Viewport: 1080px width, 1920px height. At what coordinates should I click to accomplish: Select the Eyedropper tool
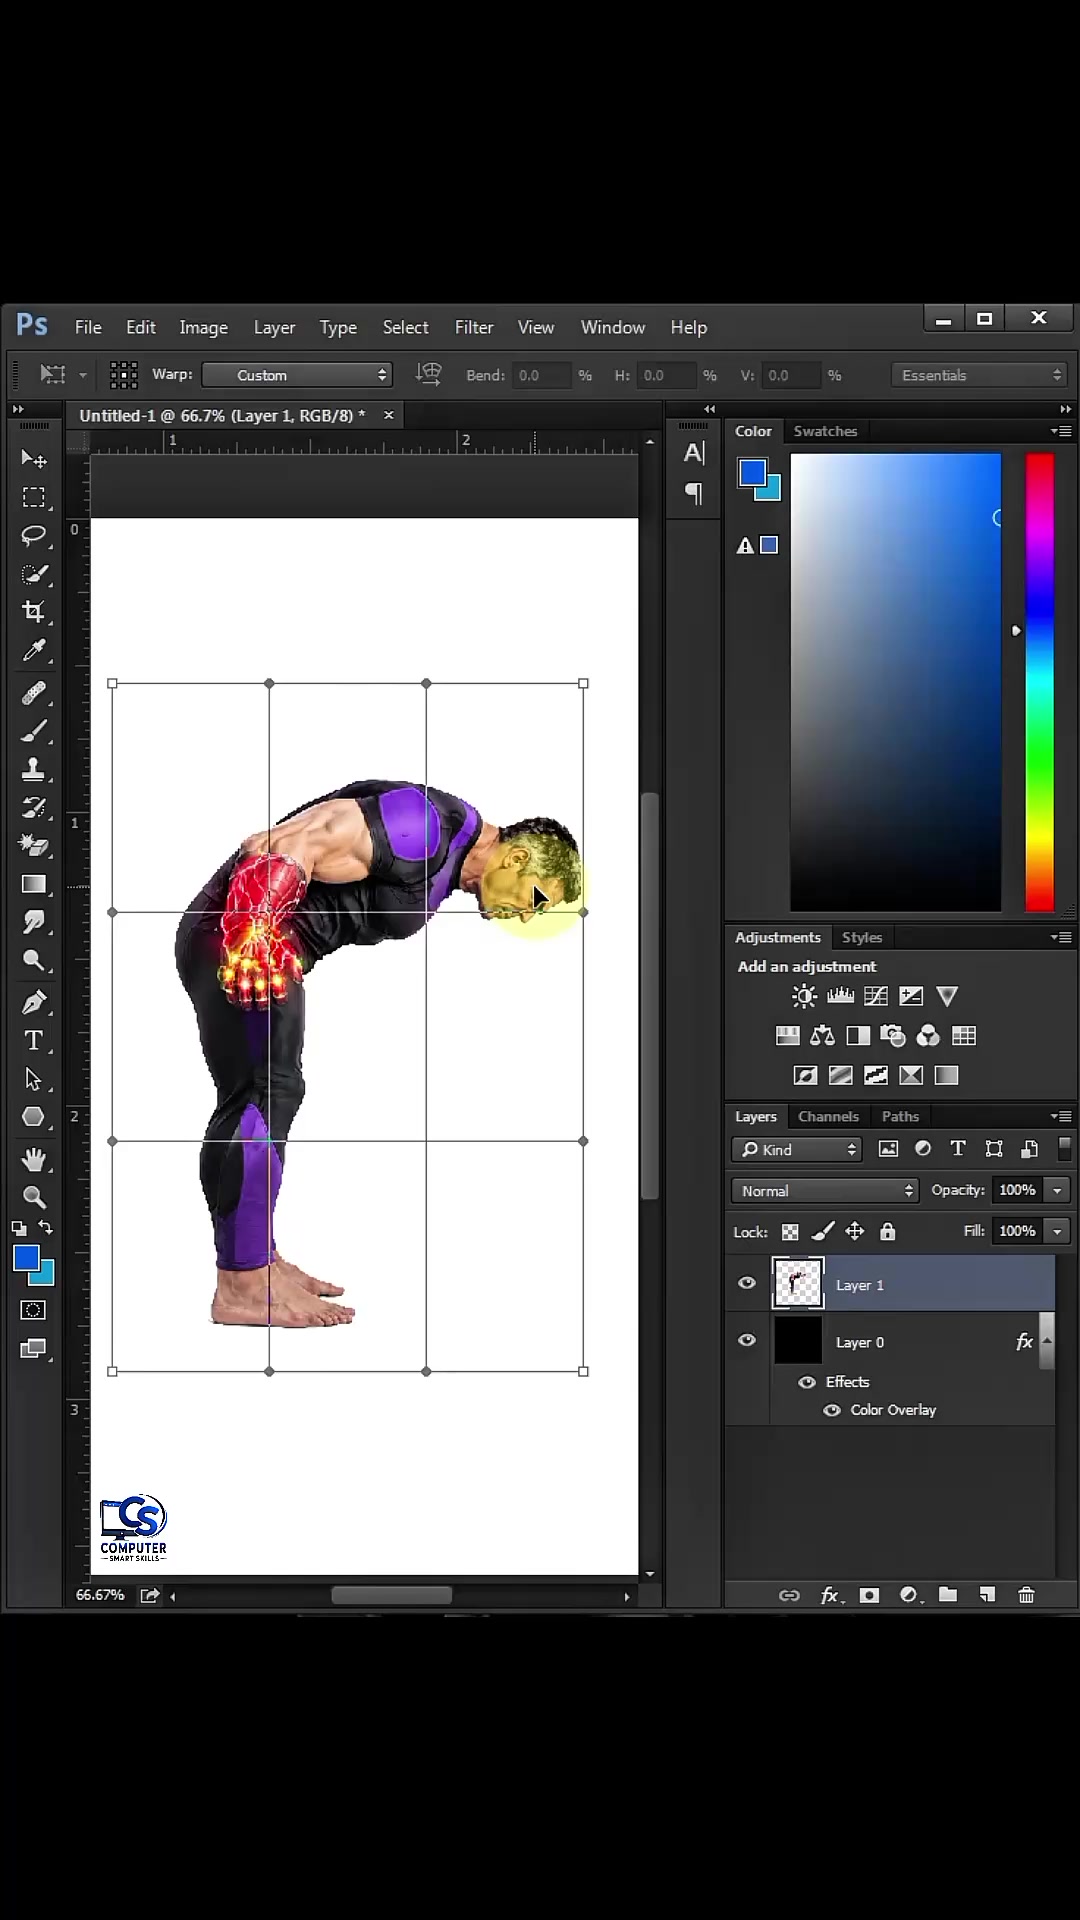[x=34, y=651]
